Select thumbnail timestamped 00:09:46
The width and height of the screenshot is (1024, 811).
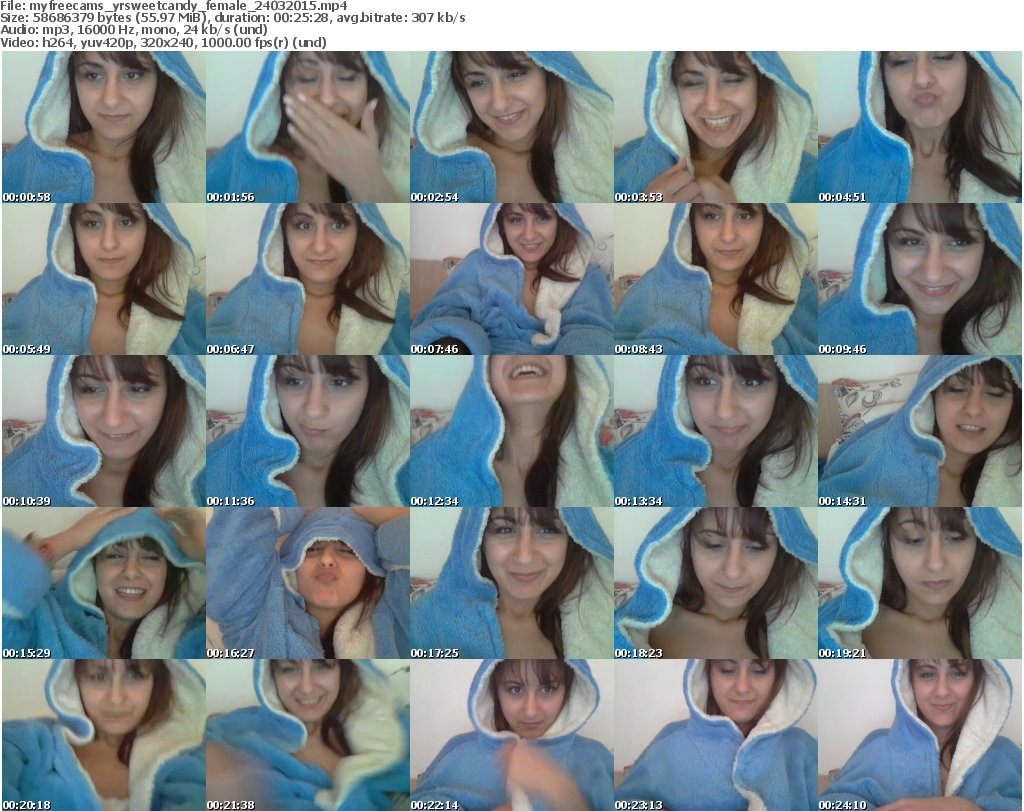pos(920,279)
